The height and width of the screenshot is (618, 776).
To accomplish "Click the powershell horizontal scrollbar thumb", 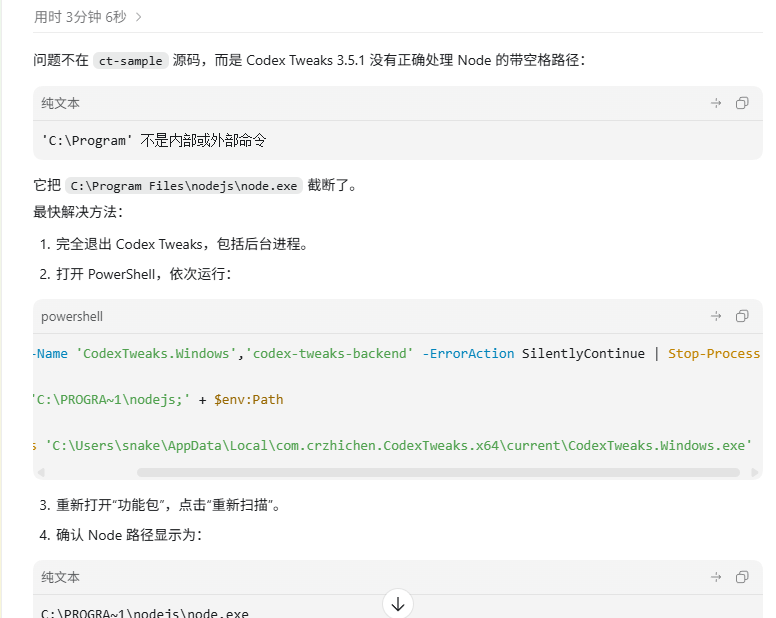I will 438,473.
